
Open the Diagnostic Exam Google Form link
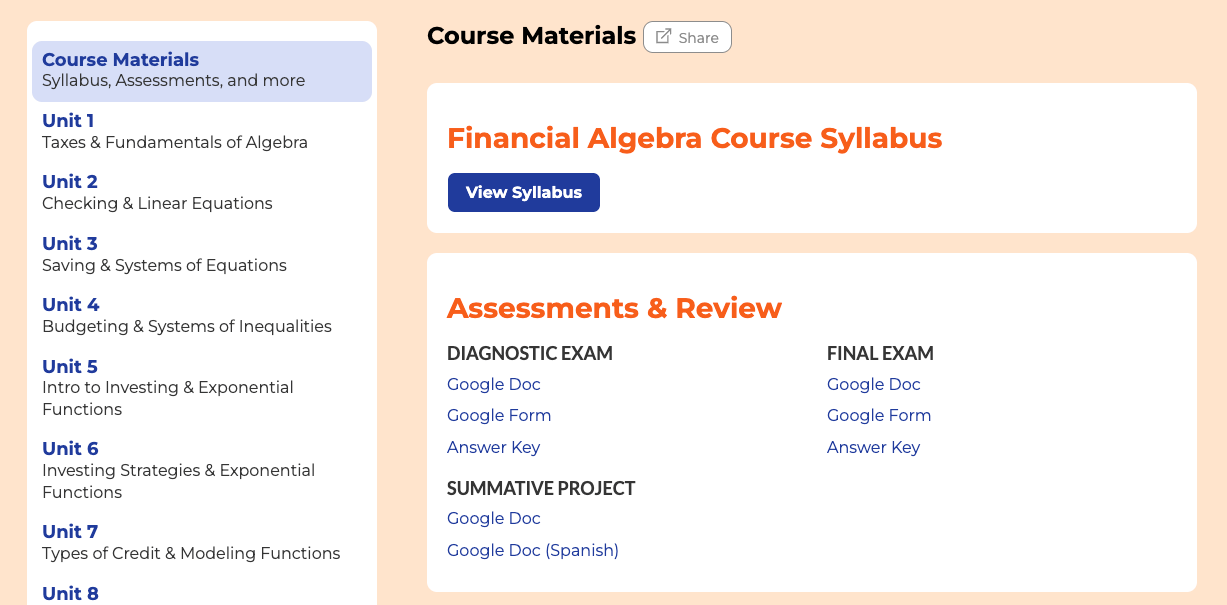(499, 415)
